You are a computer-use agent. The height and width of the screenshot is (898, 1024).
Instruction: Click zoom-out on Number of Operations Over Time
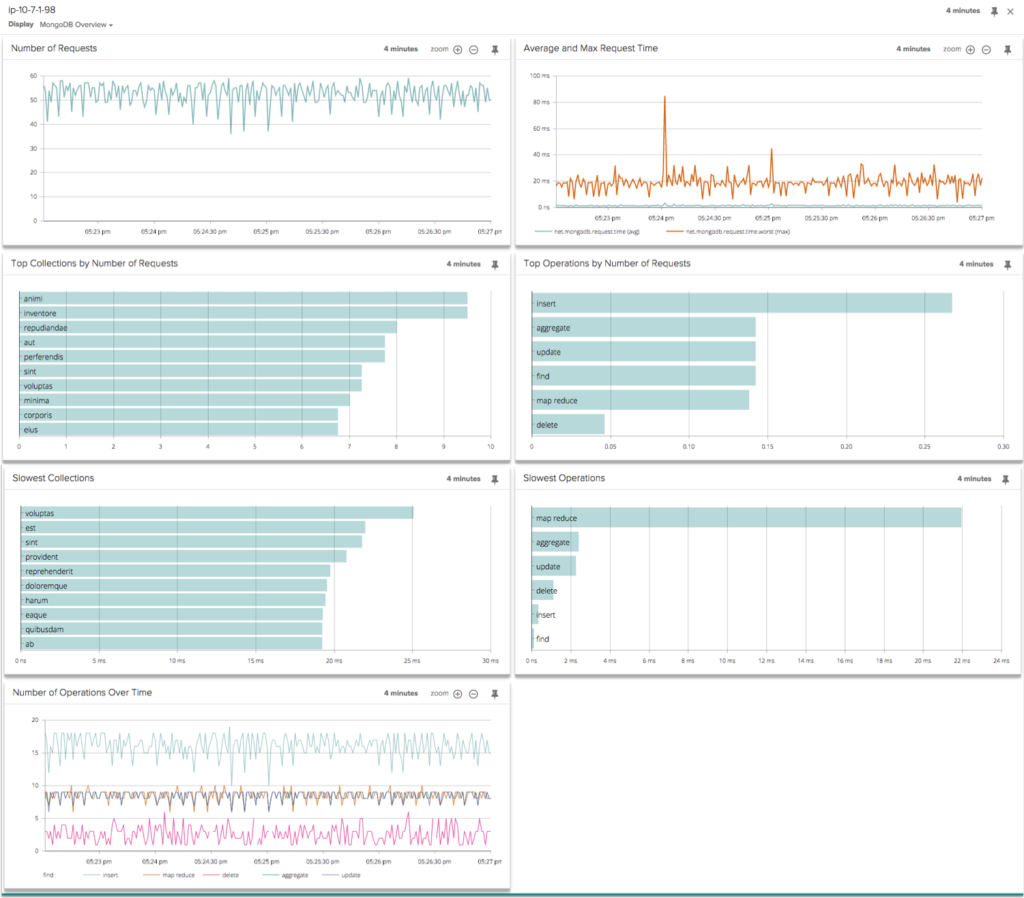click(x=474, y=692)
